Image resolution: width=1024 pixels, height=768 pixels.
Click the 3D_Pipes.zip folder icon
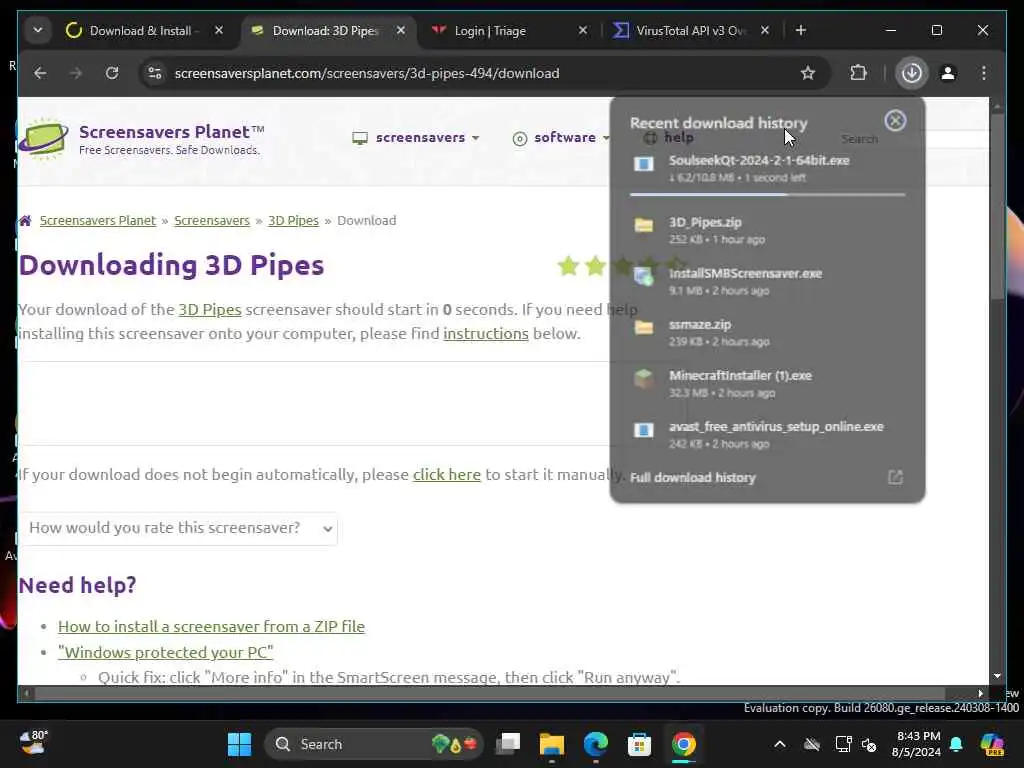(644, 225)
